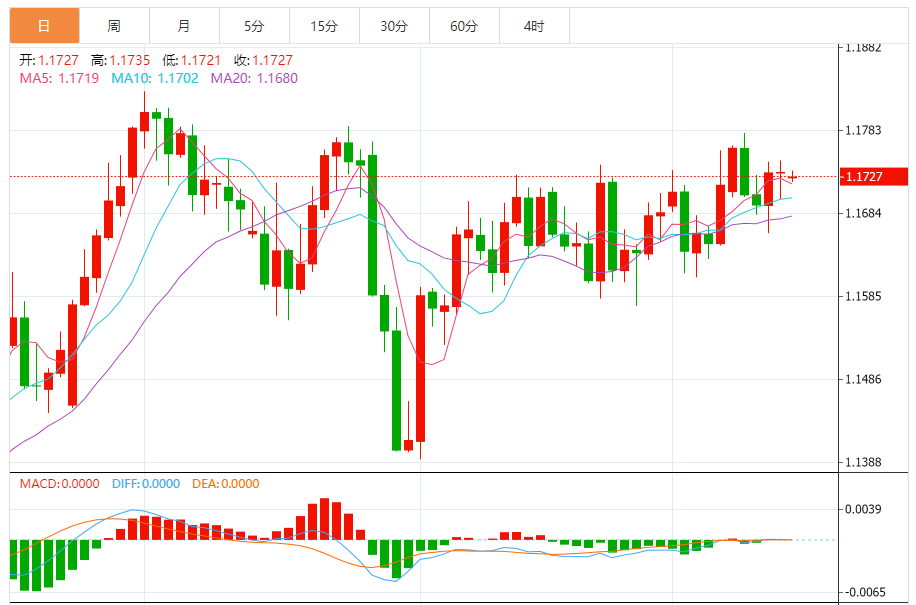Click the 高:1.1735 high price value
This screenshot has width=916, height=605.
click(x=120, y=60)
